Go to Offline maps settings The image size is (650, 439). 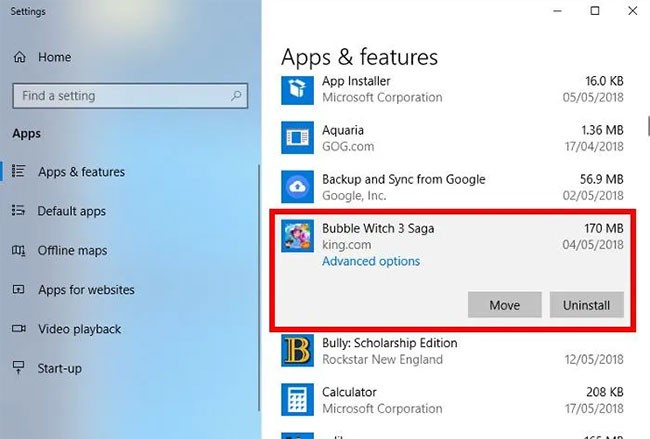point(72,250)
